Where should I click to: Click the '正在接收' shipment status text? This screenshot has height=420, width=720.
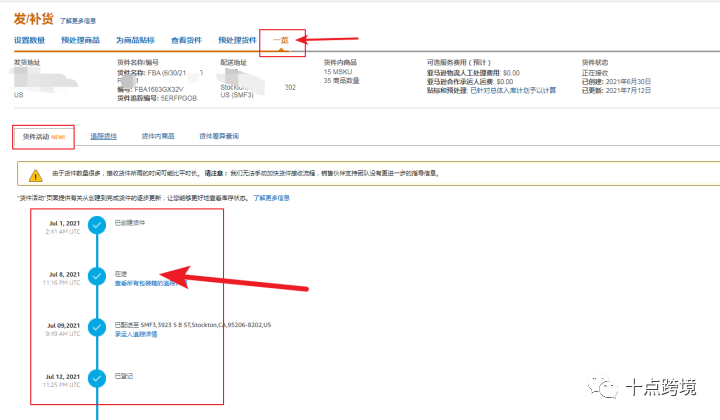(595, 73)
